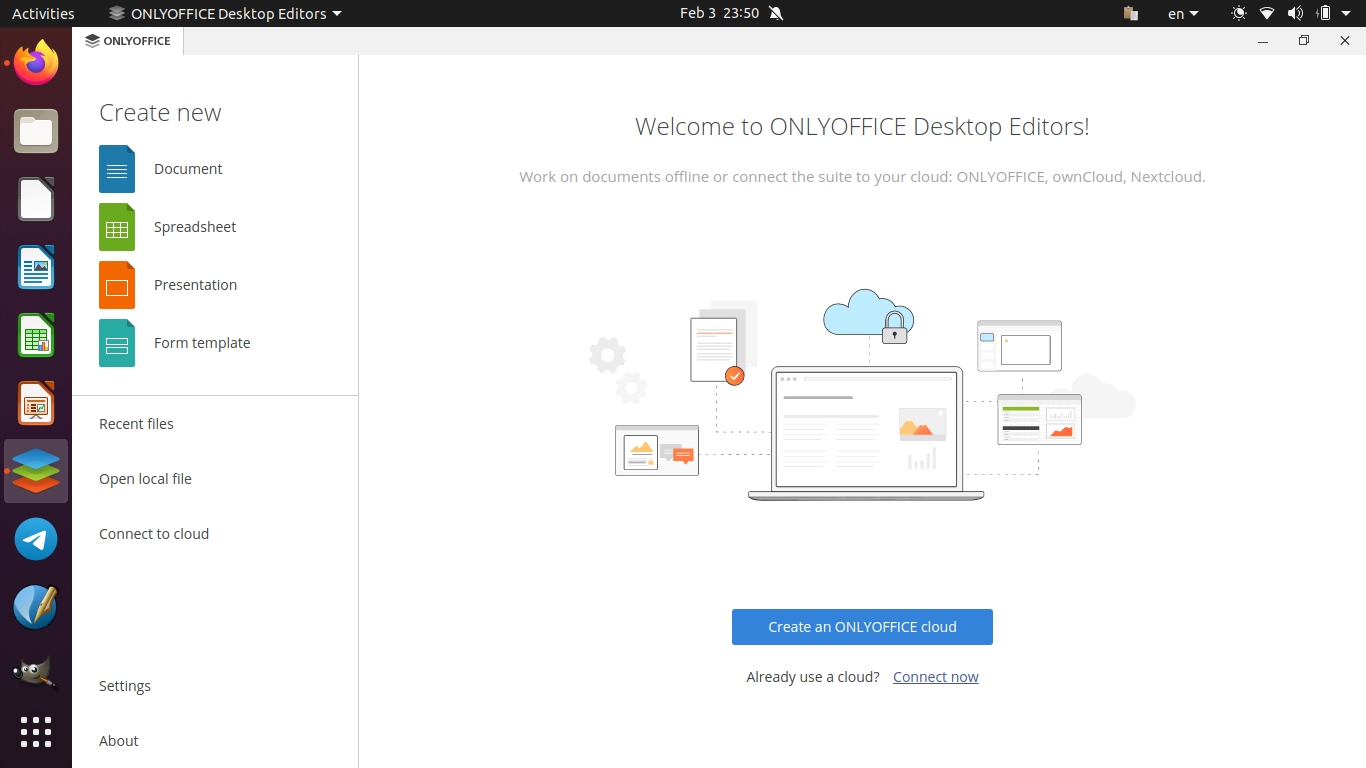Open the en keyboard layout dropdown

pos(1183,13)
